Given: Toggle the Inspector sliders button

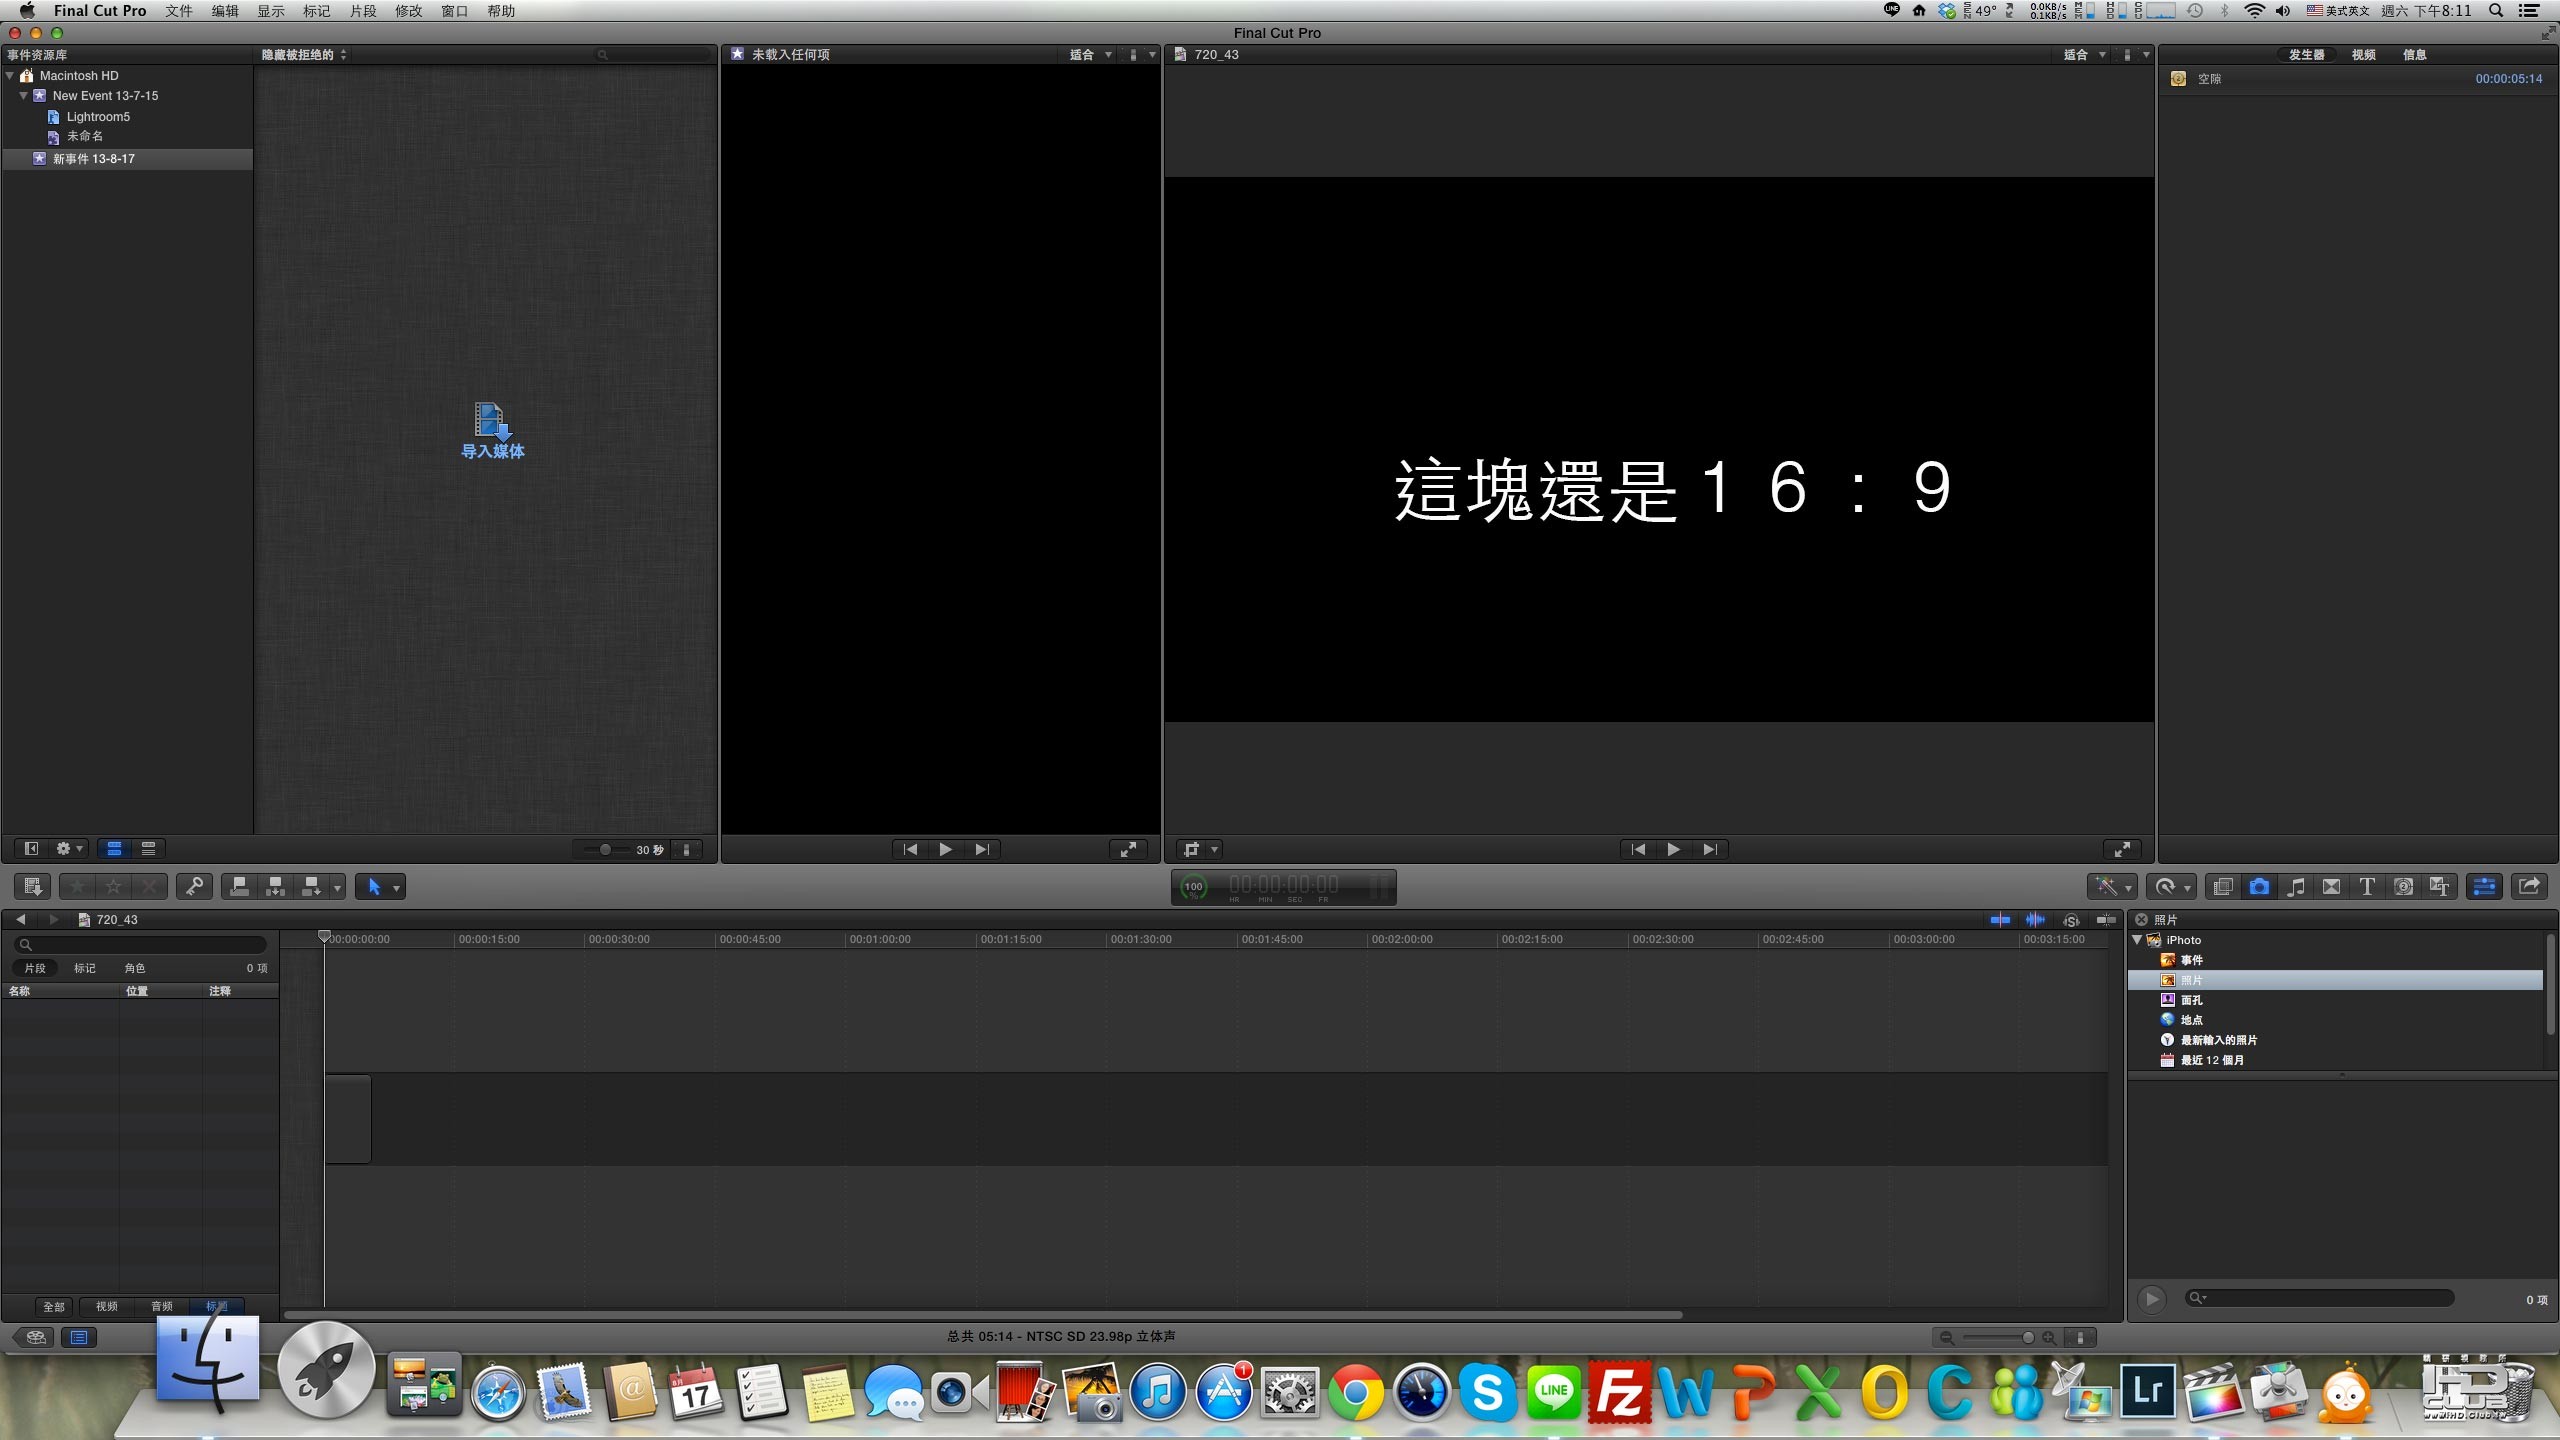Looking at the screenshot, I should point(2484,886).
